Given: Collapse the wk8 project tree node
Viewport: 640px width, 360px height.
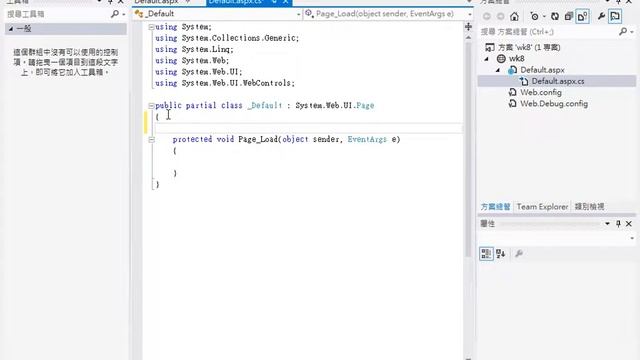Looking at the screenshot, I should pos(487,59).
